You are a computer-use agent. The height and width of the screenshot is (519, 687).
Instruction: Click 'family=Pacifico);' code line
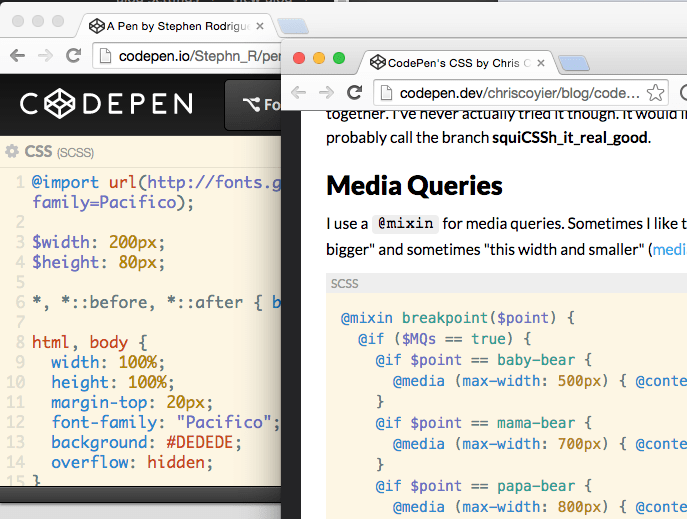[x=113, y=202]
